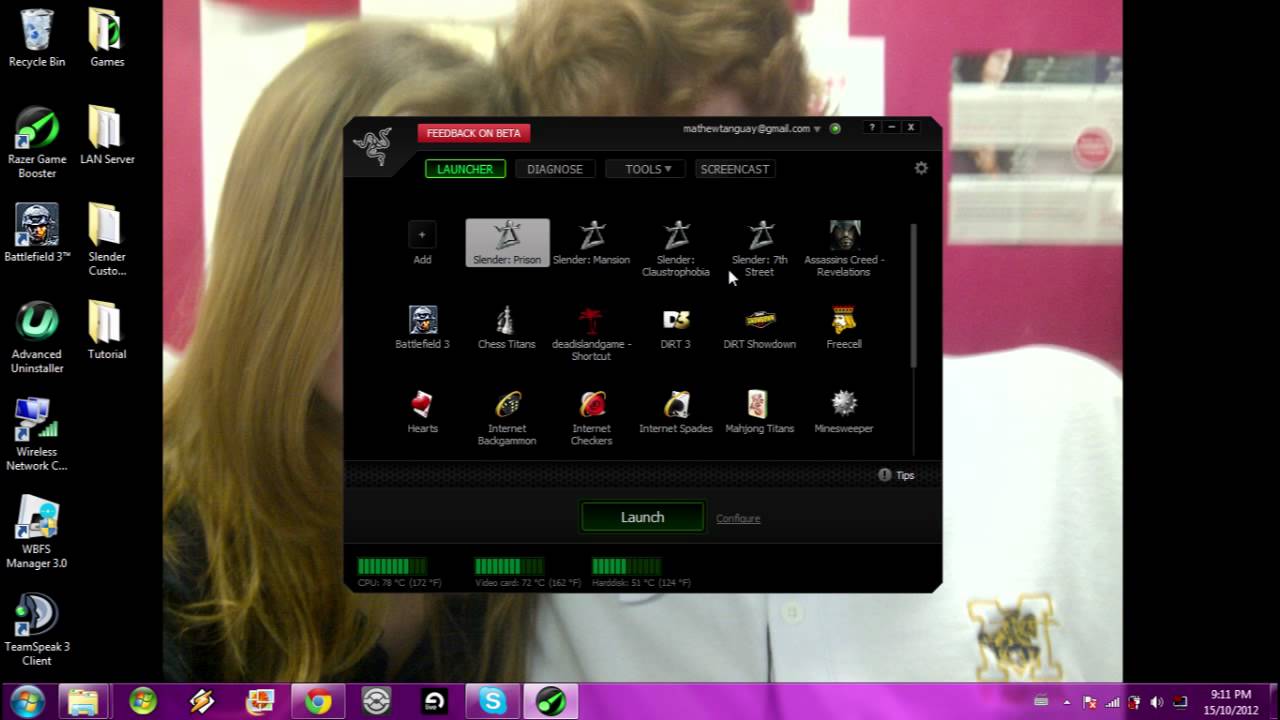
Task: Select the Hearts card game
Action: [x=422, y=412]
